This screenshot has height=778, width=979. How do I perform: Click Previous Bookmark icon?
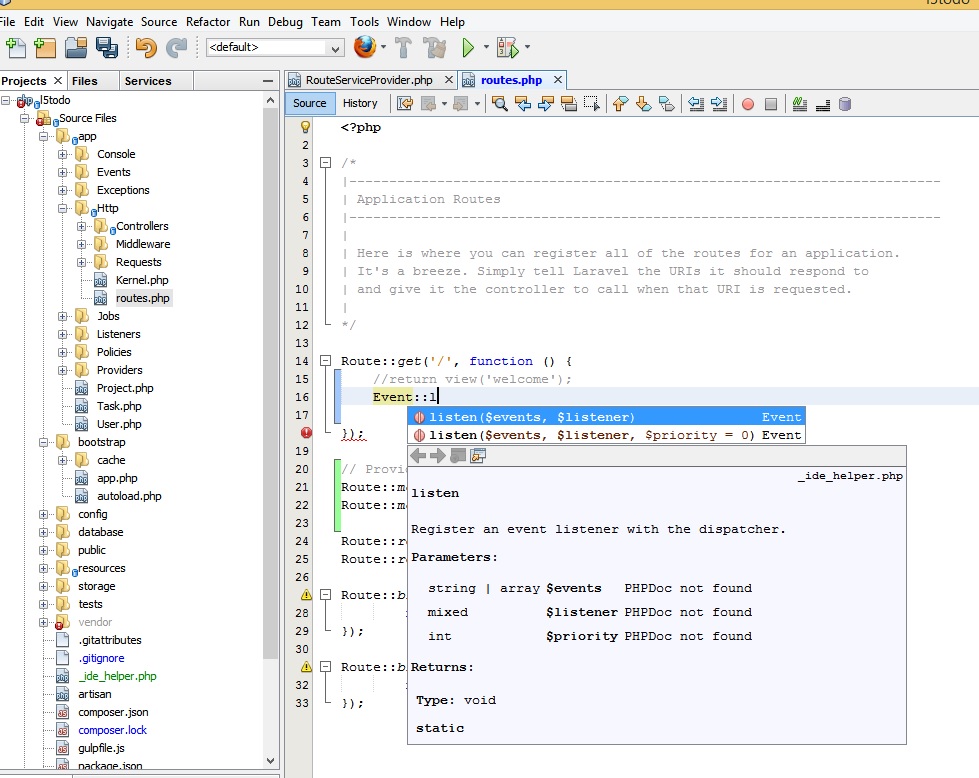(x=620, y=104)
